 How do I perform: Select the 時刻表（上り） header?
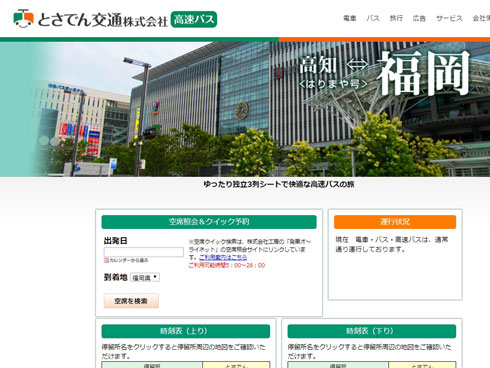[x=186, y=331]
